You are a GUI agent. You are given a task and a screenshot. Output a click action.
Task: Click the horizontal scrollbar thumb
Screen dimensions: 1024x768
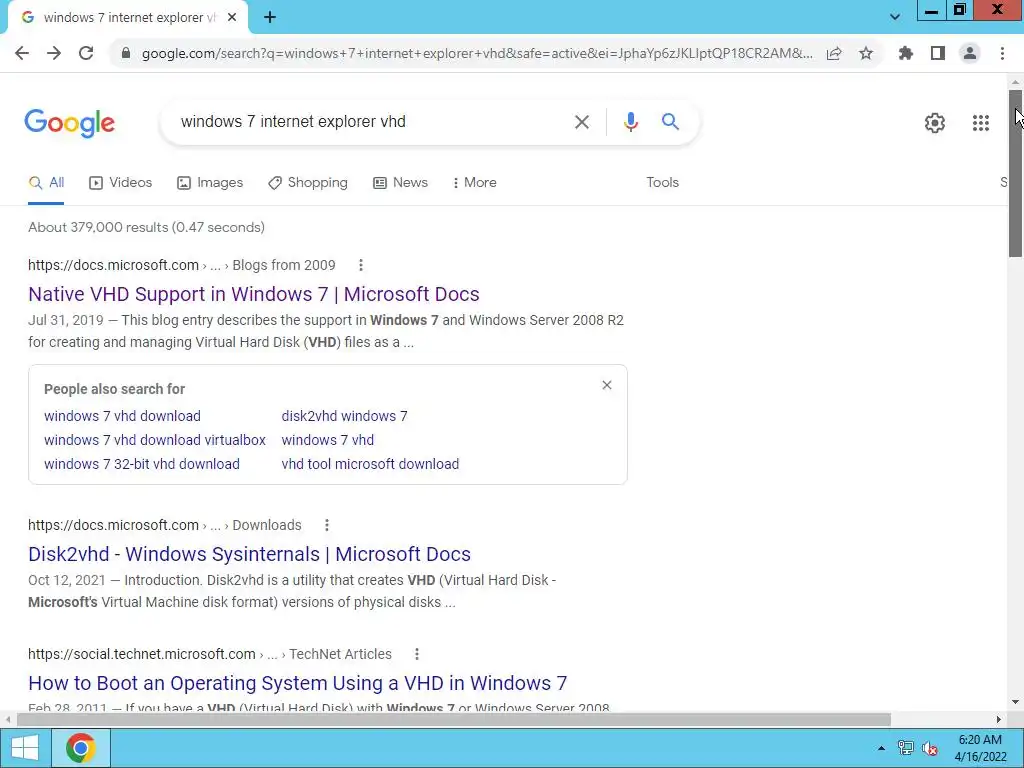point(454,720)
